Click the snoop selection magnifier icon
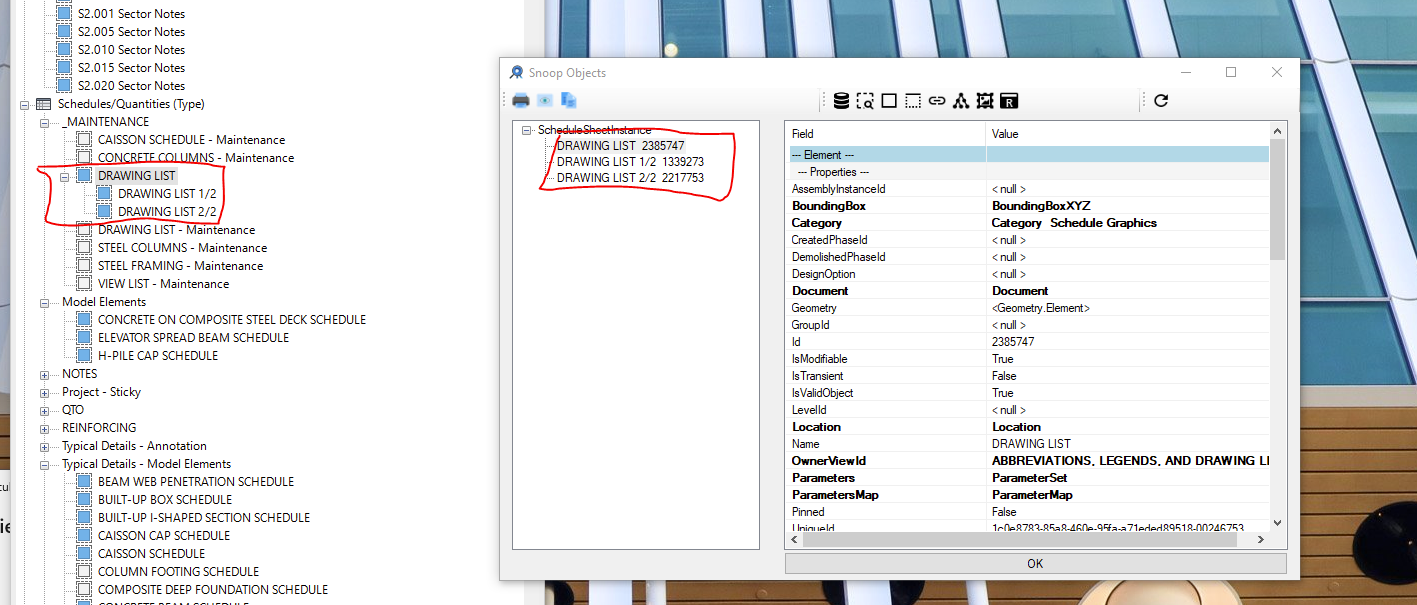 coord(866,100)
